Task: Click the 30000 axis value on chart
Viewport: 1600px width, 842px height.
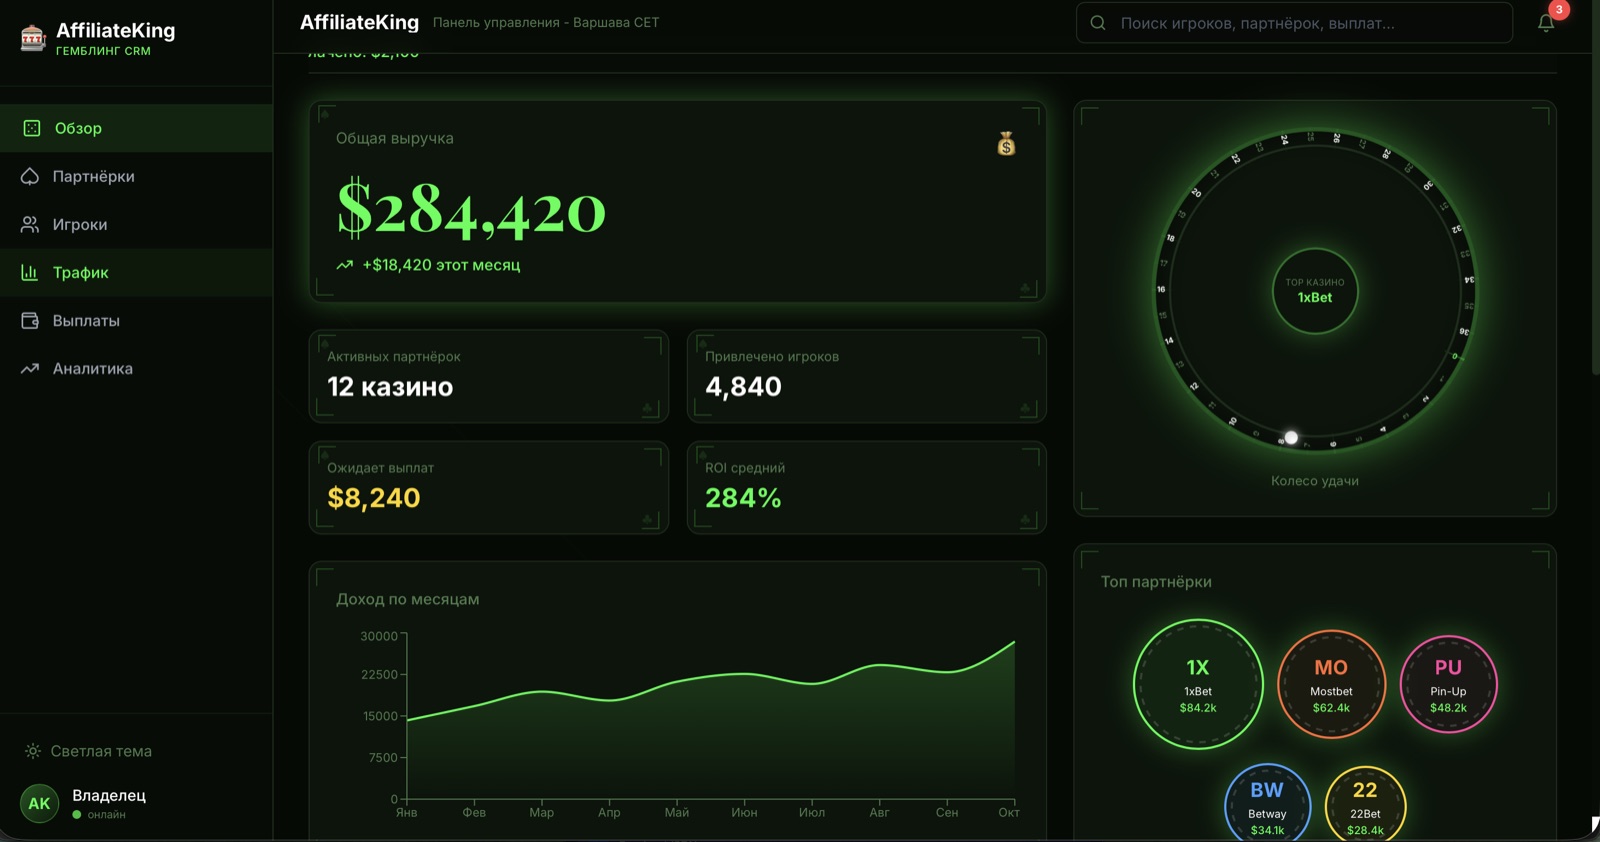Action: [x=379, y=636]
